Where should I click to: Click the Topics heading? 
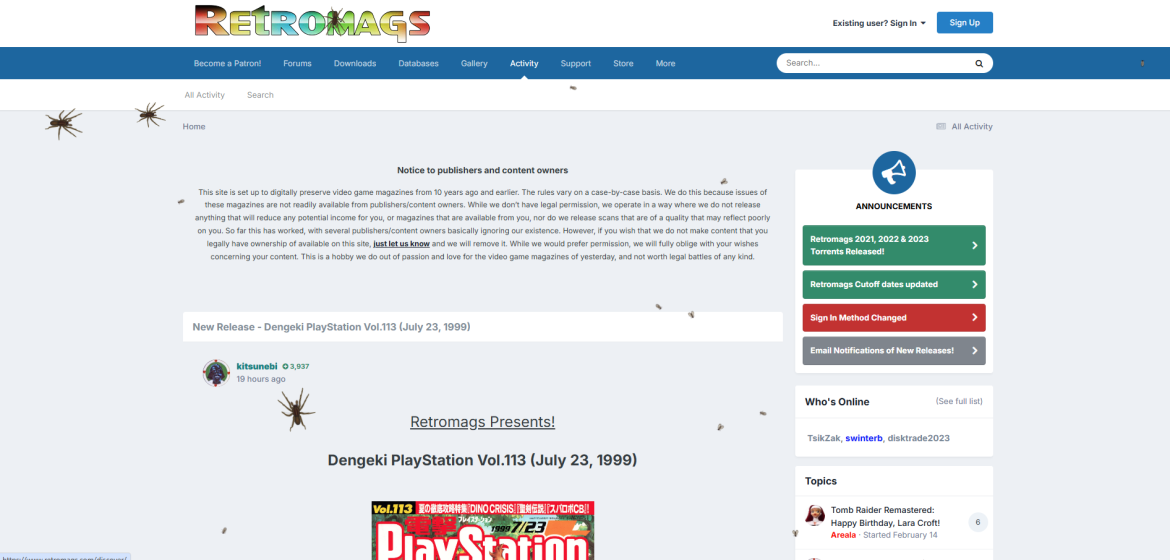(x=821, y=481)
